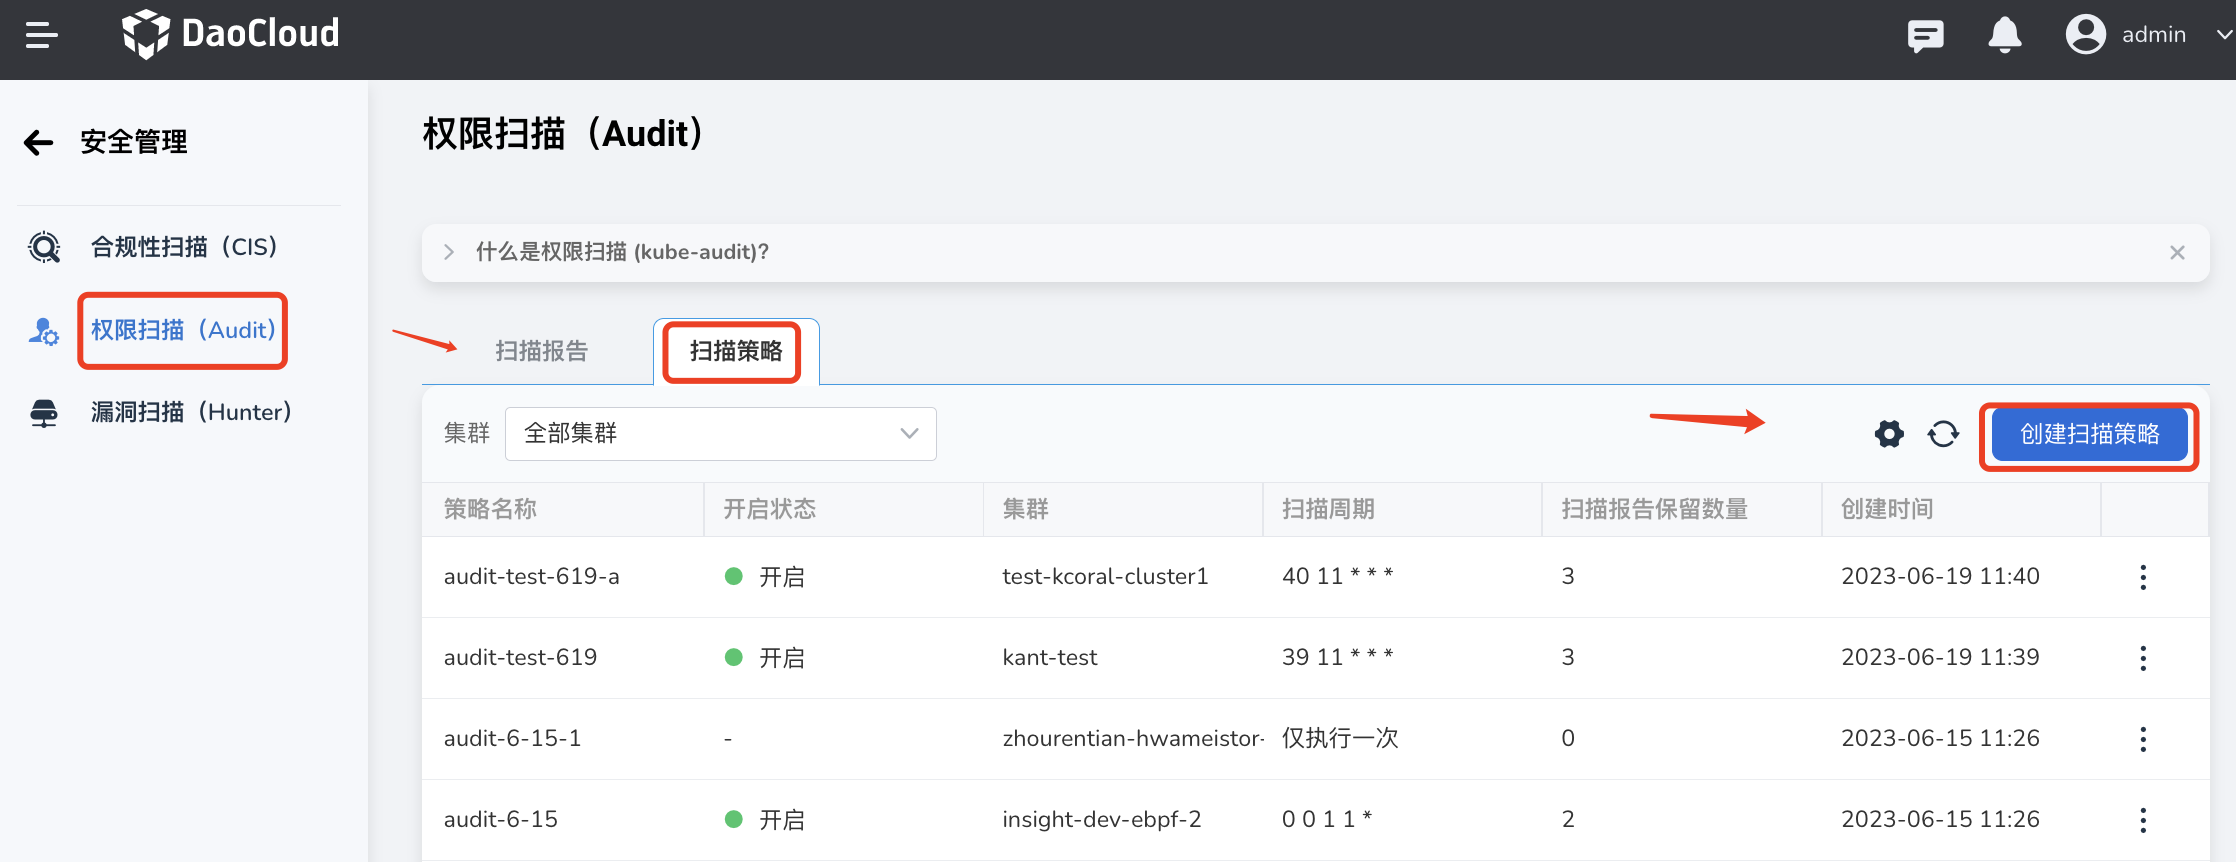The height and width of the screenshot is (862, 2236).
Task: Click cron value 39 11 * * *
Action: 1338,657
